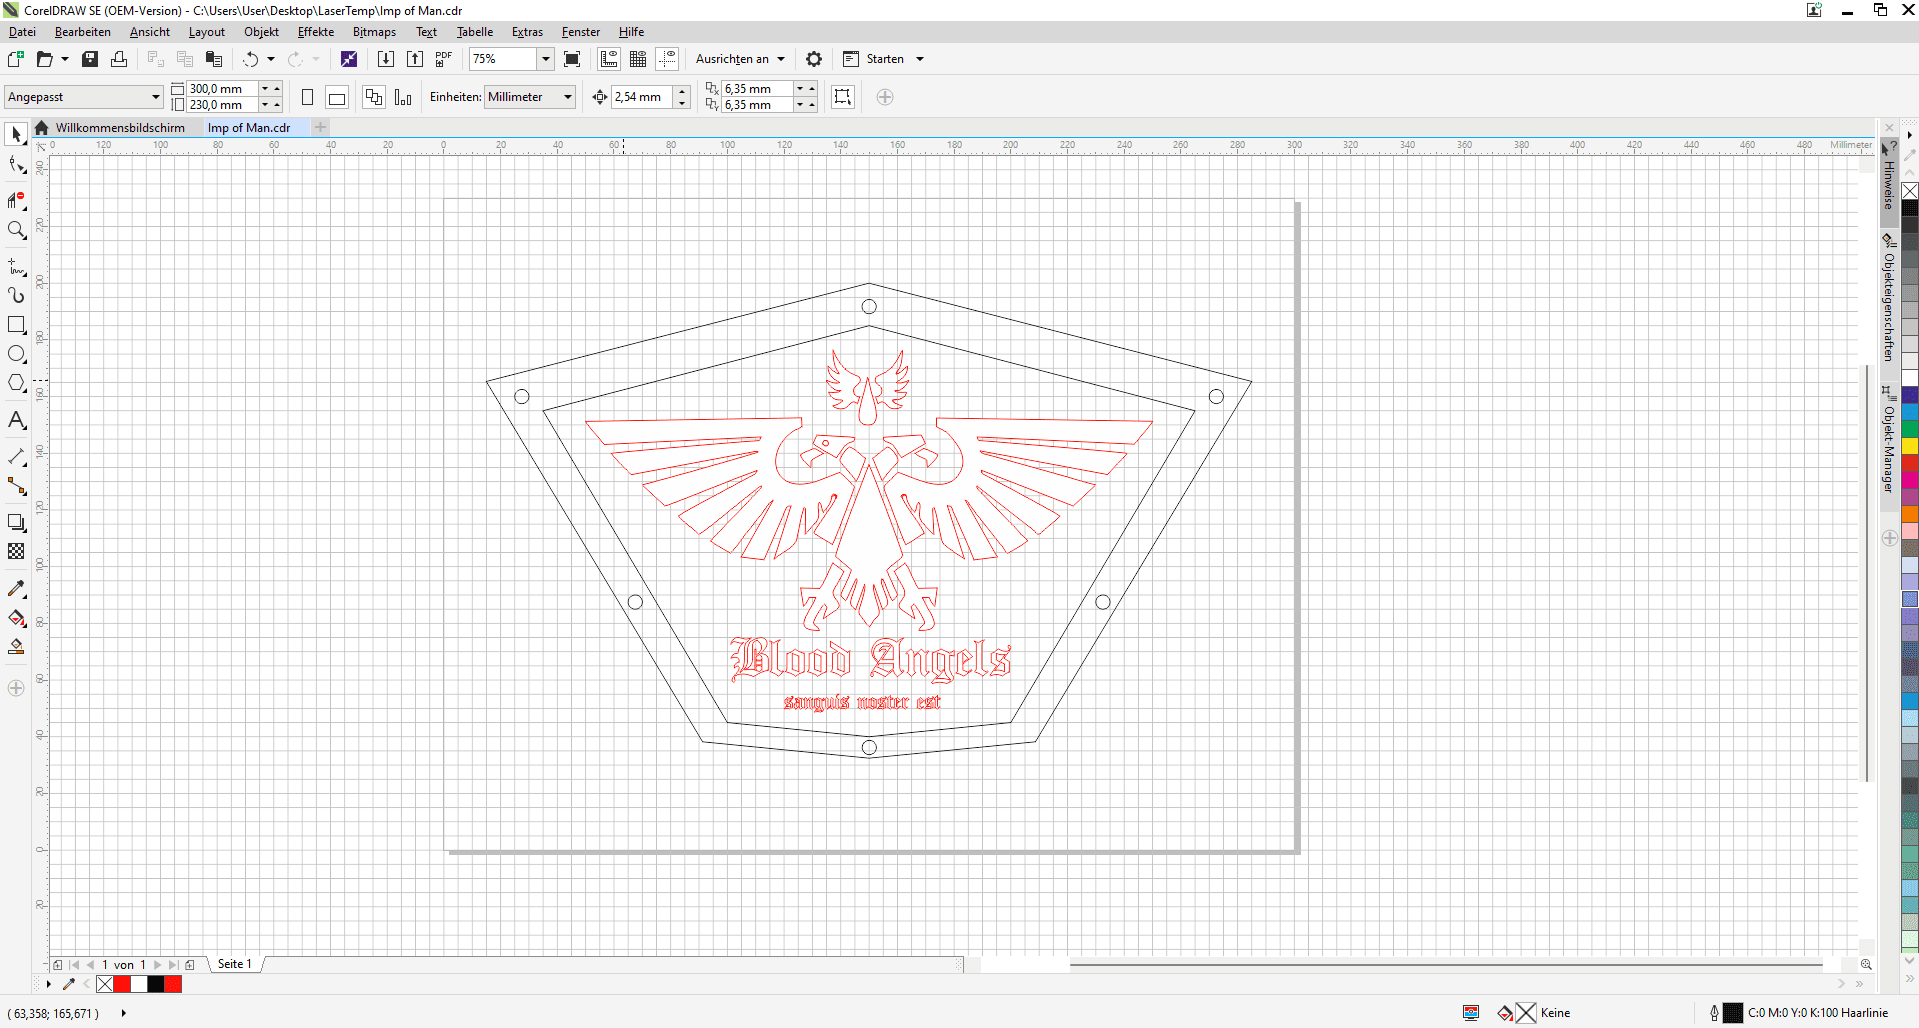Screen dimensions: 1919x1028
Task: Select the Zoom magnifier tool
Action: pos(16,230)
